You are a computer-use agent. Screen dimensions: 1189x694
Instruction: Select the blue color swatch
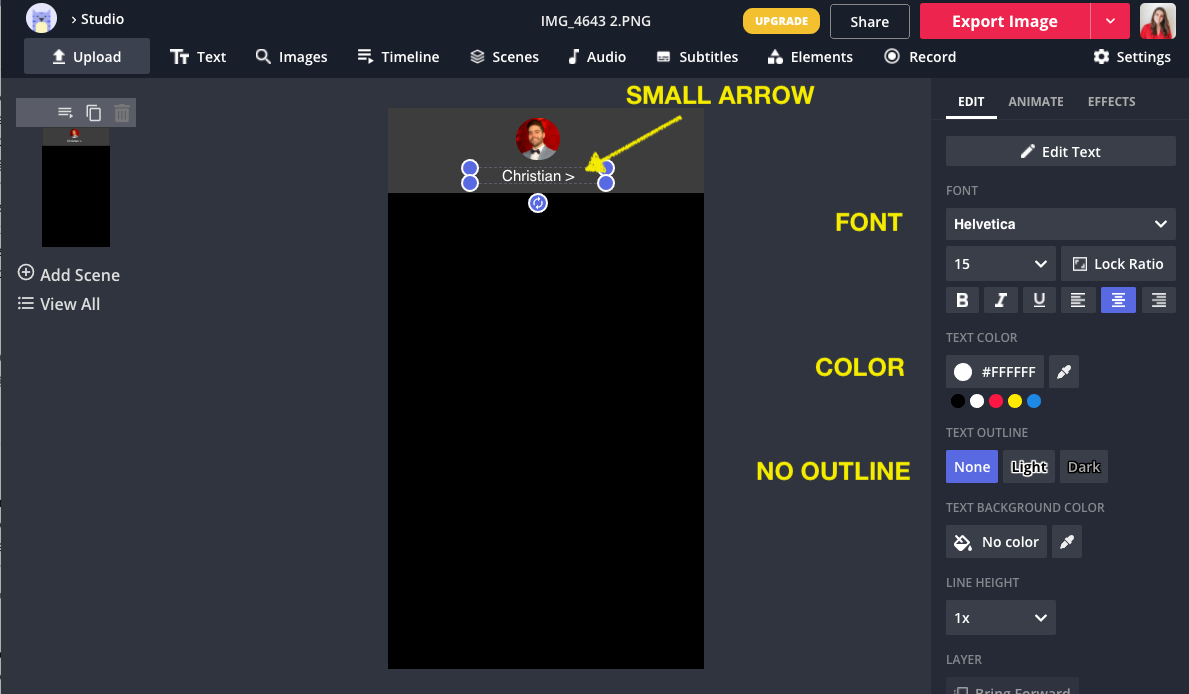(1034, 401)
